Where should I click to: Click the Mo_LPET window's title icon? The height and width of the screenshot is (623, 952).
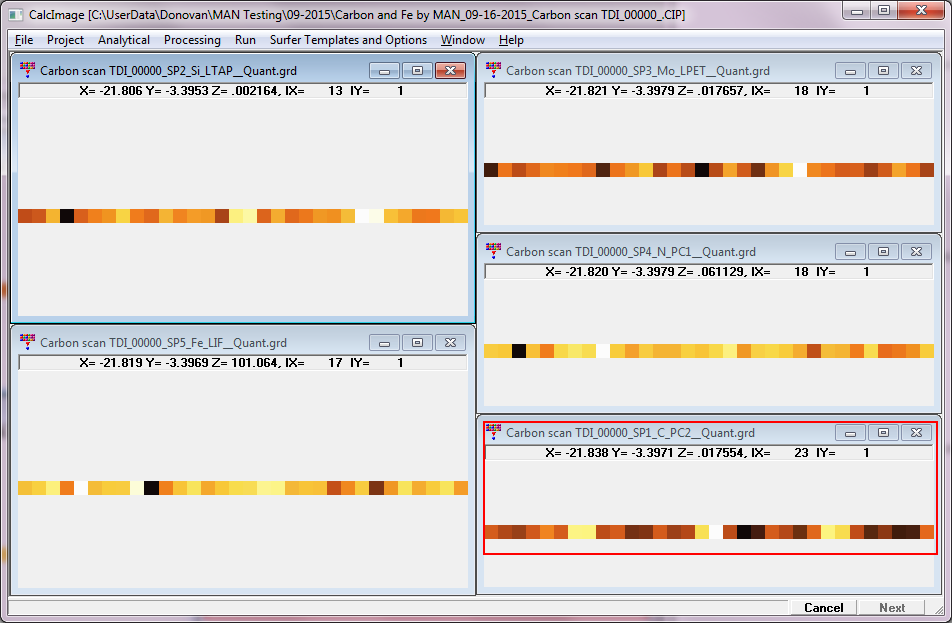pyautogui.click(x=493, y=71)
